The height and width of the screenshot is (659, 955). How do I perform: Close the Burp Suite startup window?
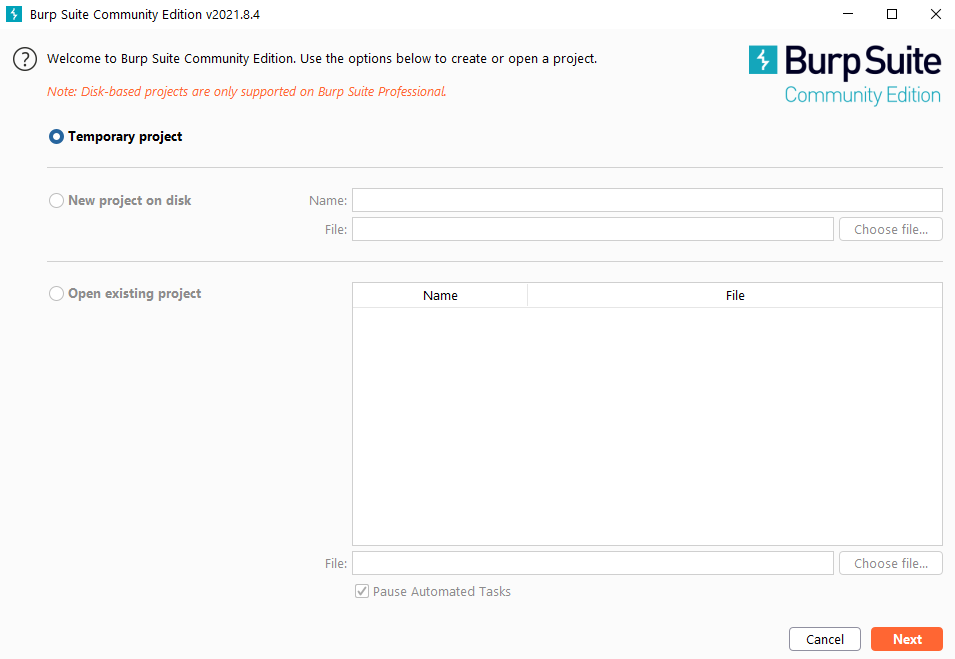point(936,14)
